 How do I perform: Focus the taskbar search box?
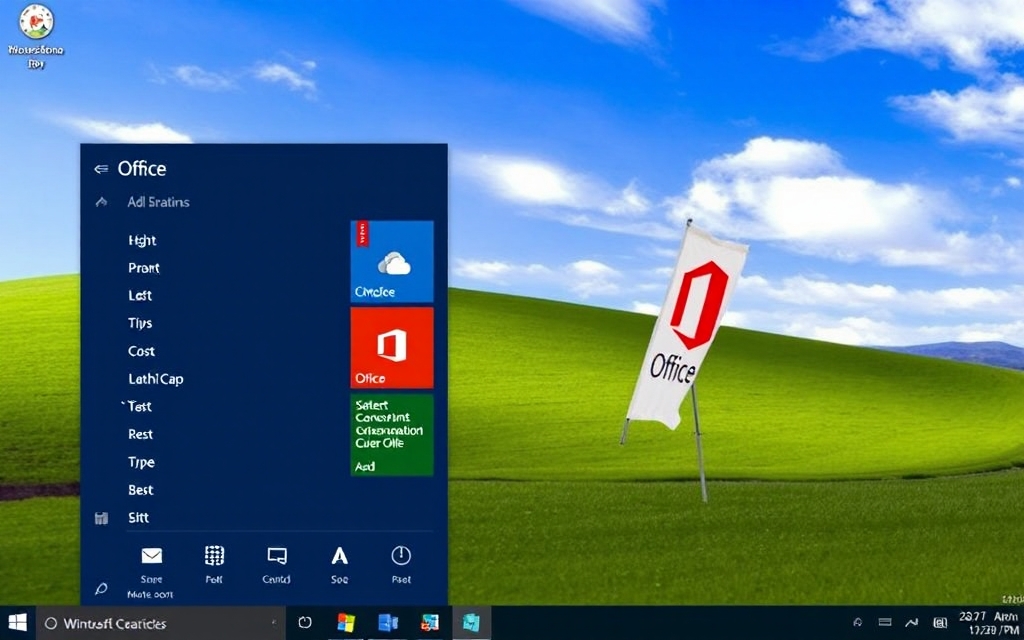[161, 624]
